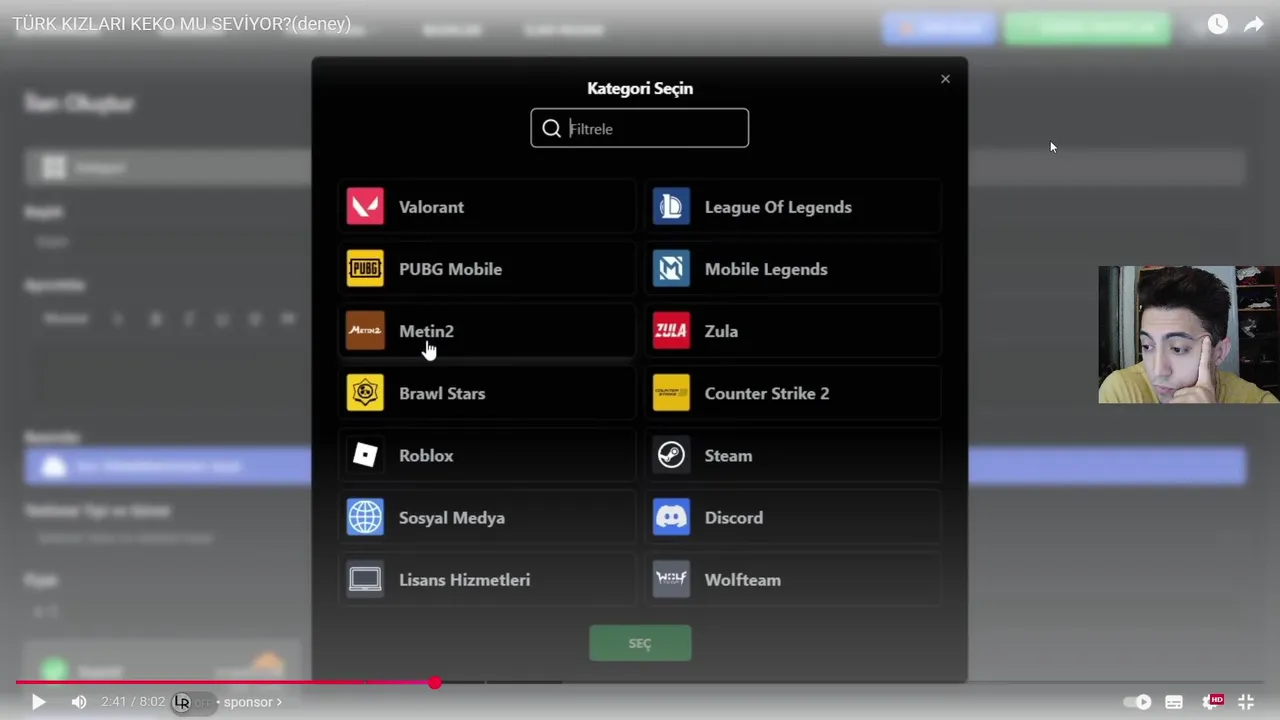Select the Zula label
Screen dimensions: 1280x720
[721, 331]
